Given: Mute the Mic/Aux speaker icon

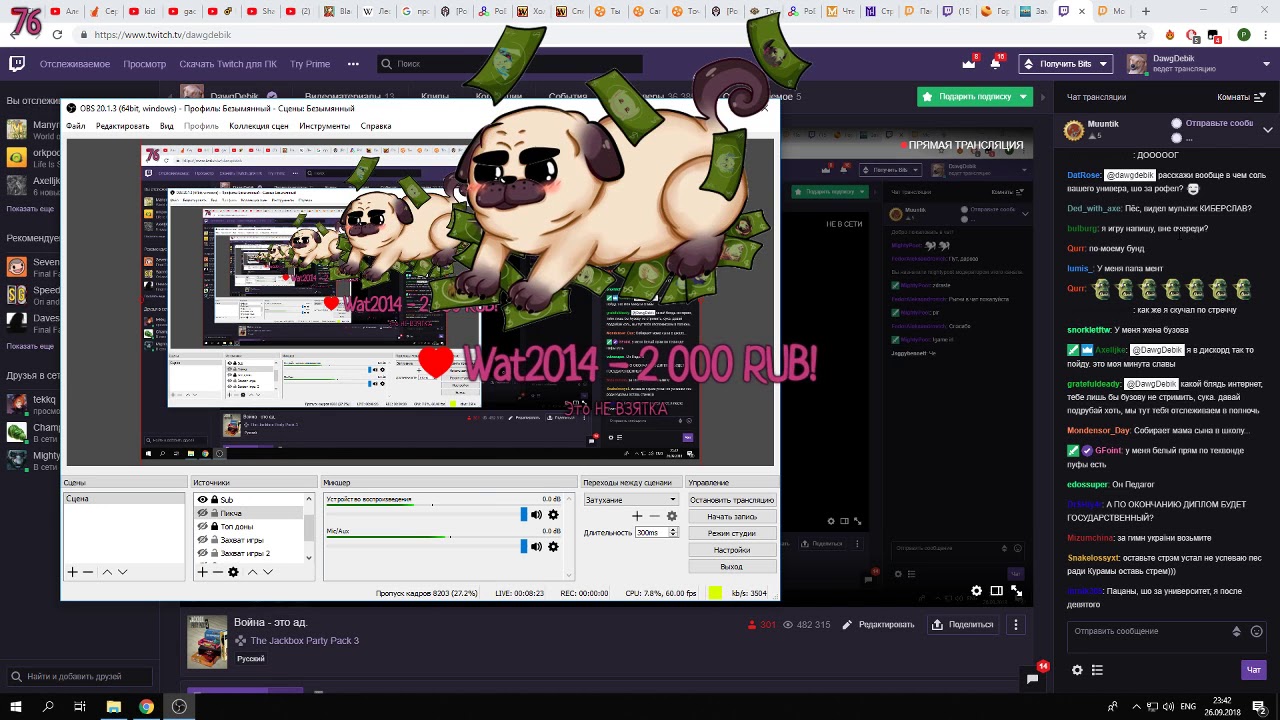Looking at the screenshot, I should 537,547.
